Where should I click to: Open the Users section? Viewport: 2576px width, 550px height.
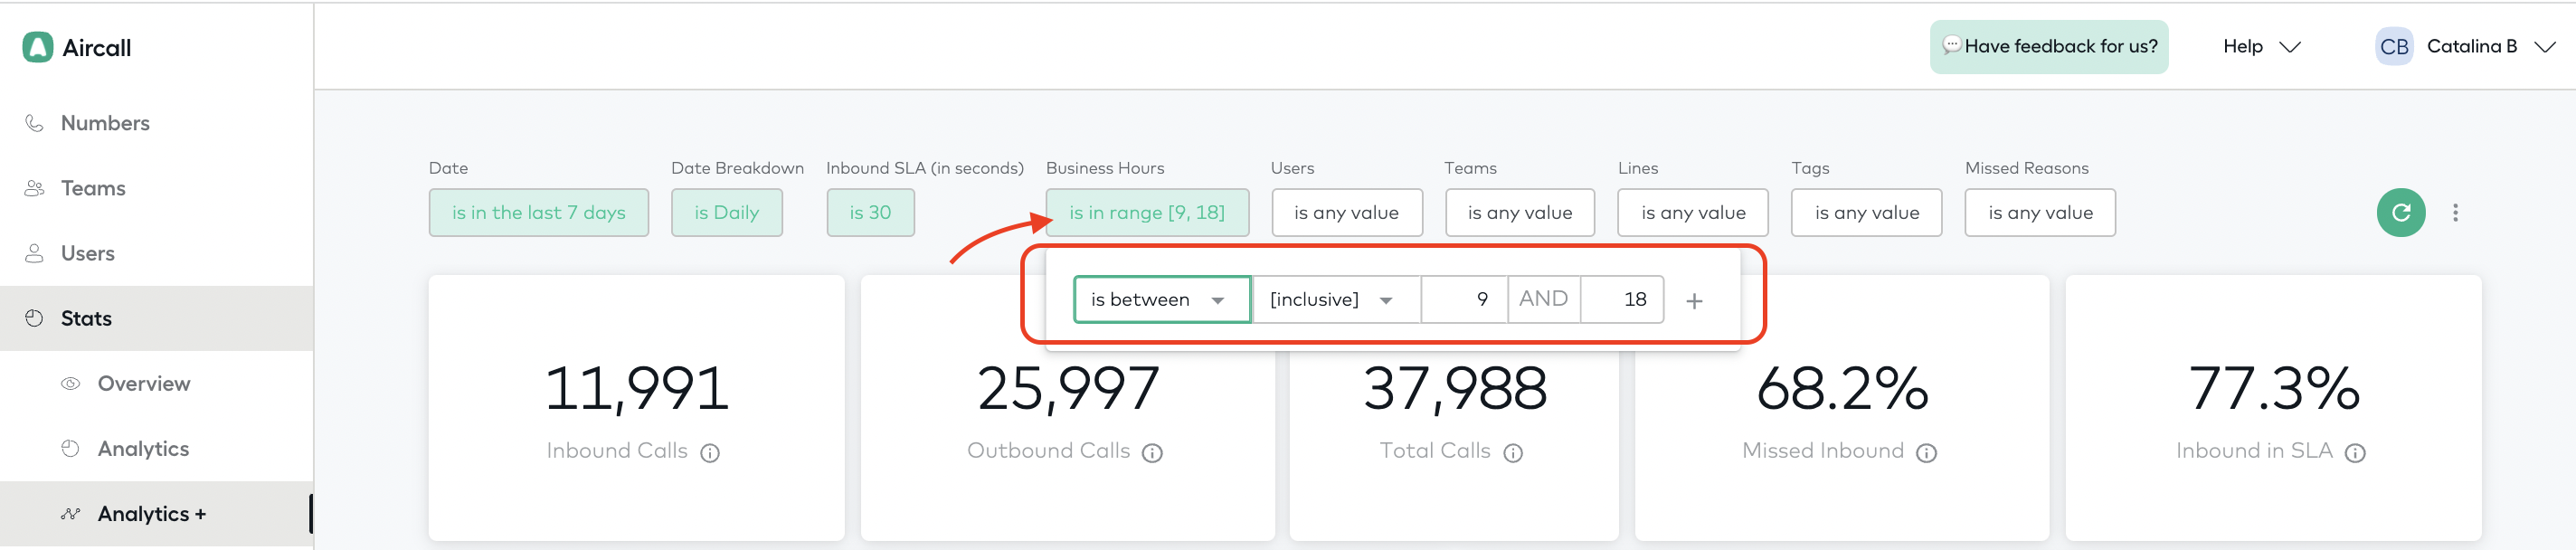157,253
